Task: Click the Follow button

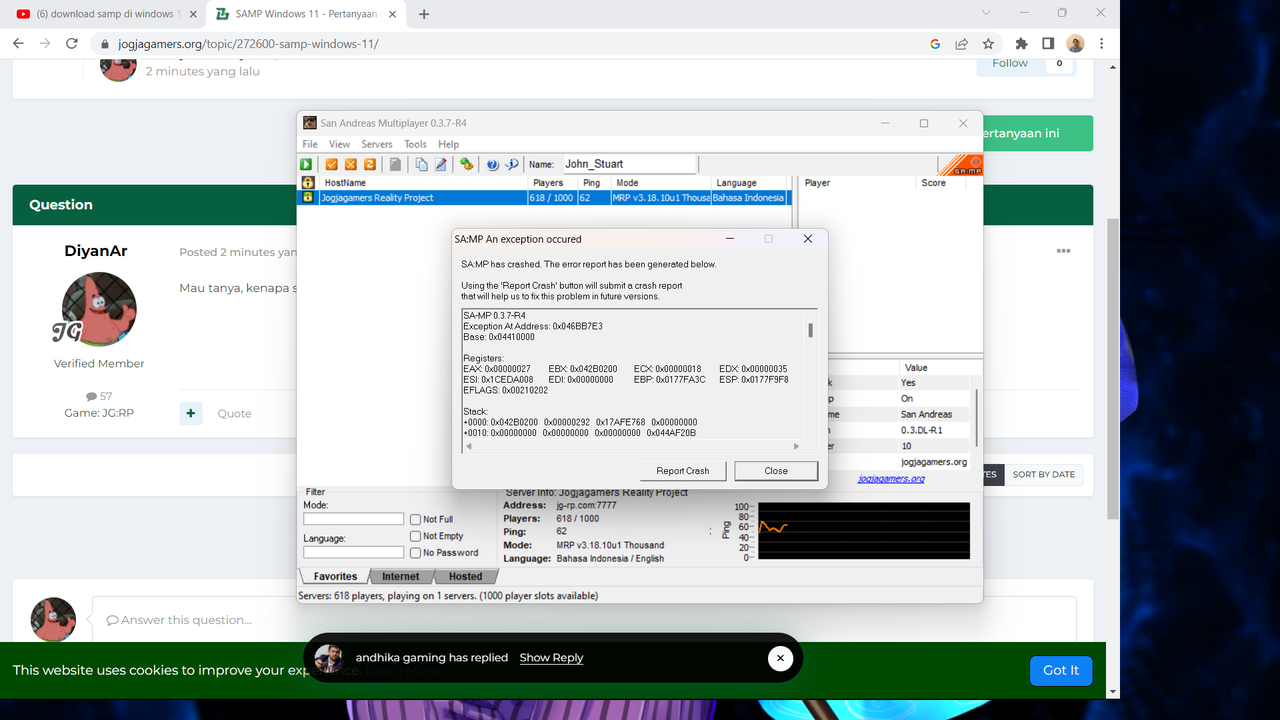Action: (1010, 63)
